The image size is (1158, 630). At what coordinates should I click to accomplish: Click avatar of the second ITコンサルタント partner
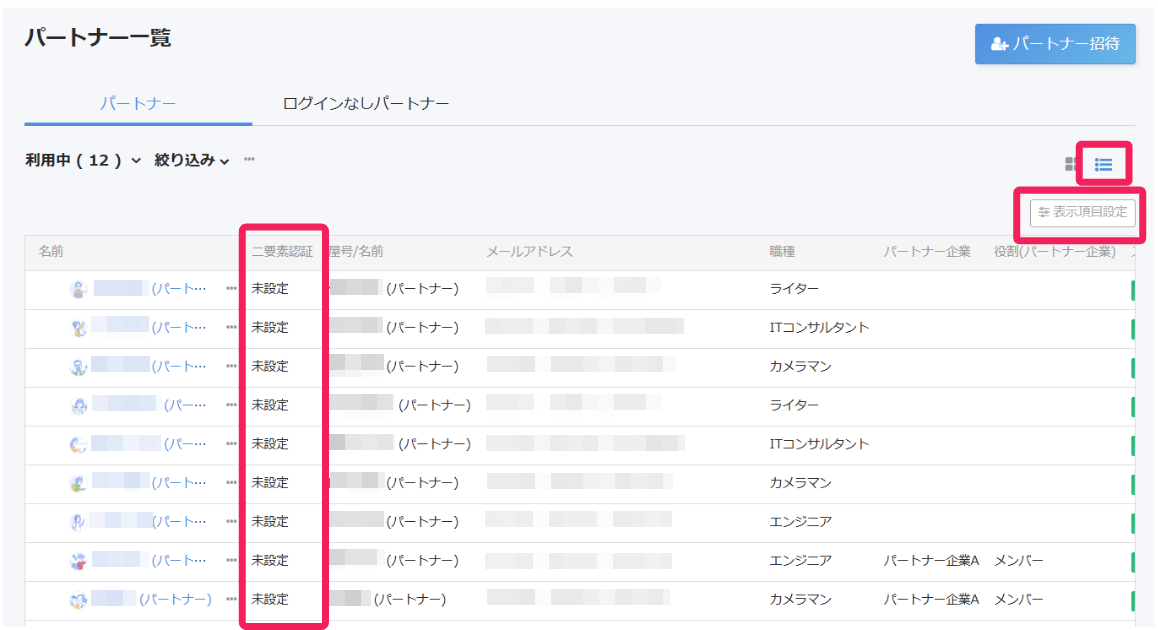(x=78, y=445)
